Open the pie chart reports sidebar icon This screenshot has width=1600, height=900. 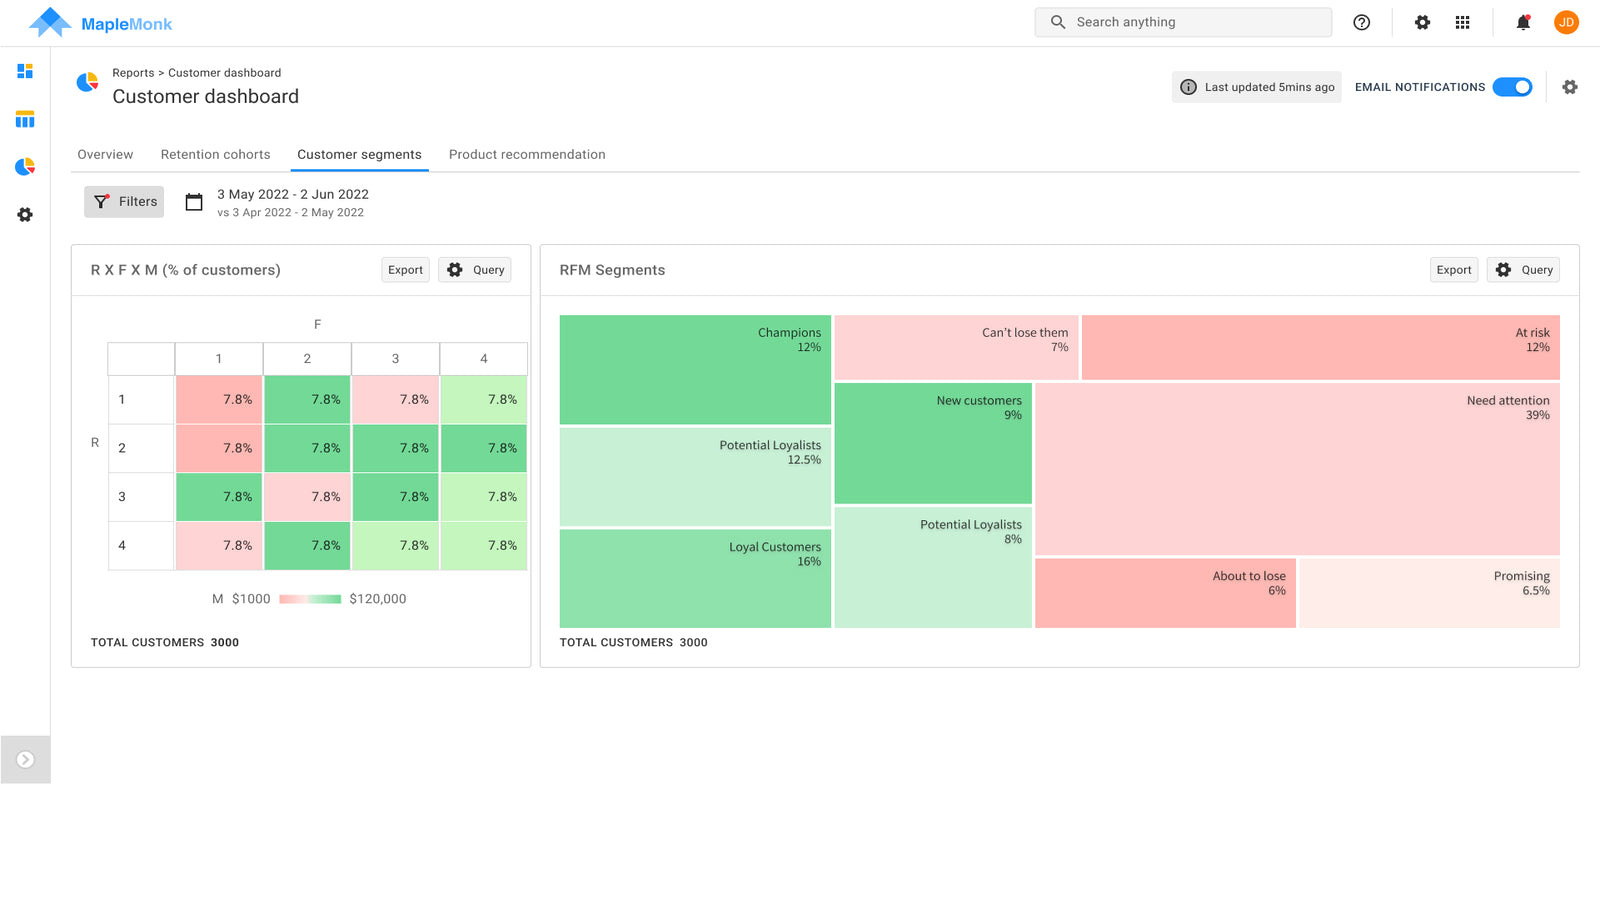[25, 167]
